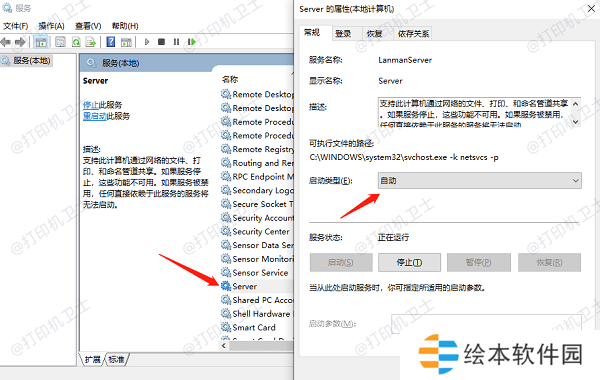
Task: Click the Back arrow toolbar icon
Action: click(5, 42)
